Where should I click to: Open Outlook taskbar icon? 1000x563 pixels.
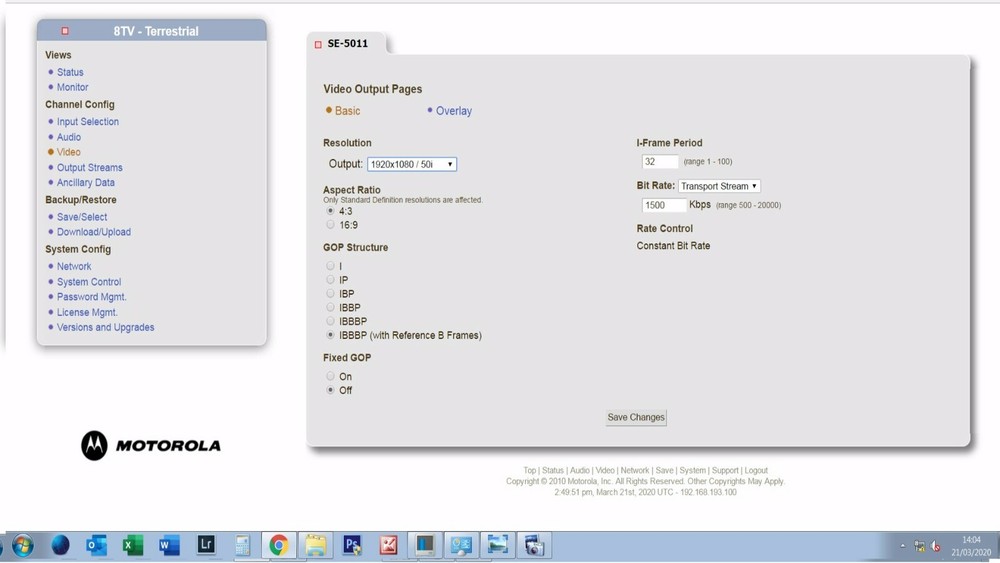coord(96,545)
